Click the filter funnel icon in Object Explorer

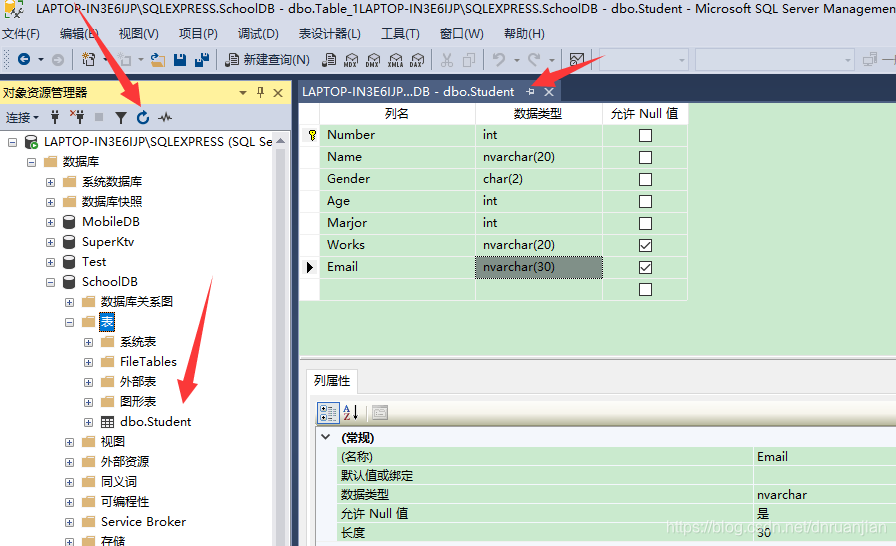point(121,118)
